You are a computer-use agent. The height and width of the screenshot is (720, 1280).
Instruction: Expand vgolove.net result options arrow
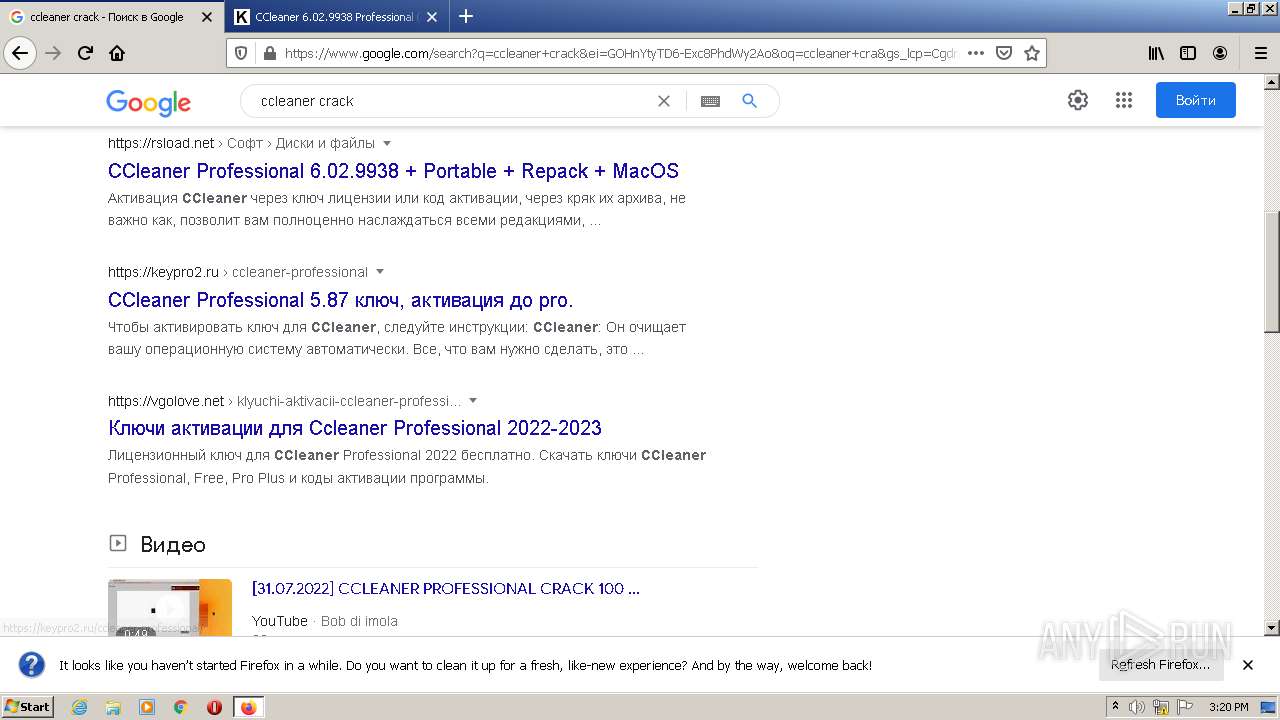tap(473, 401)
